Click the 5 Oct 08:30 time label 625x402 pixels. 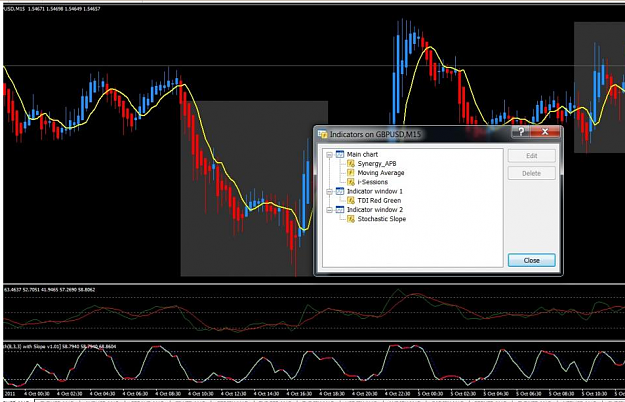pos(561,394)
